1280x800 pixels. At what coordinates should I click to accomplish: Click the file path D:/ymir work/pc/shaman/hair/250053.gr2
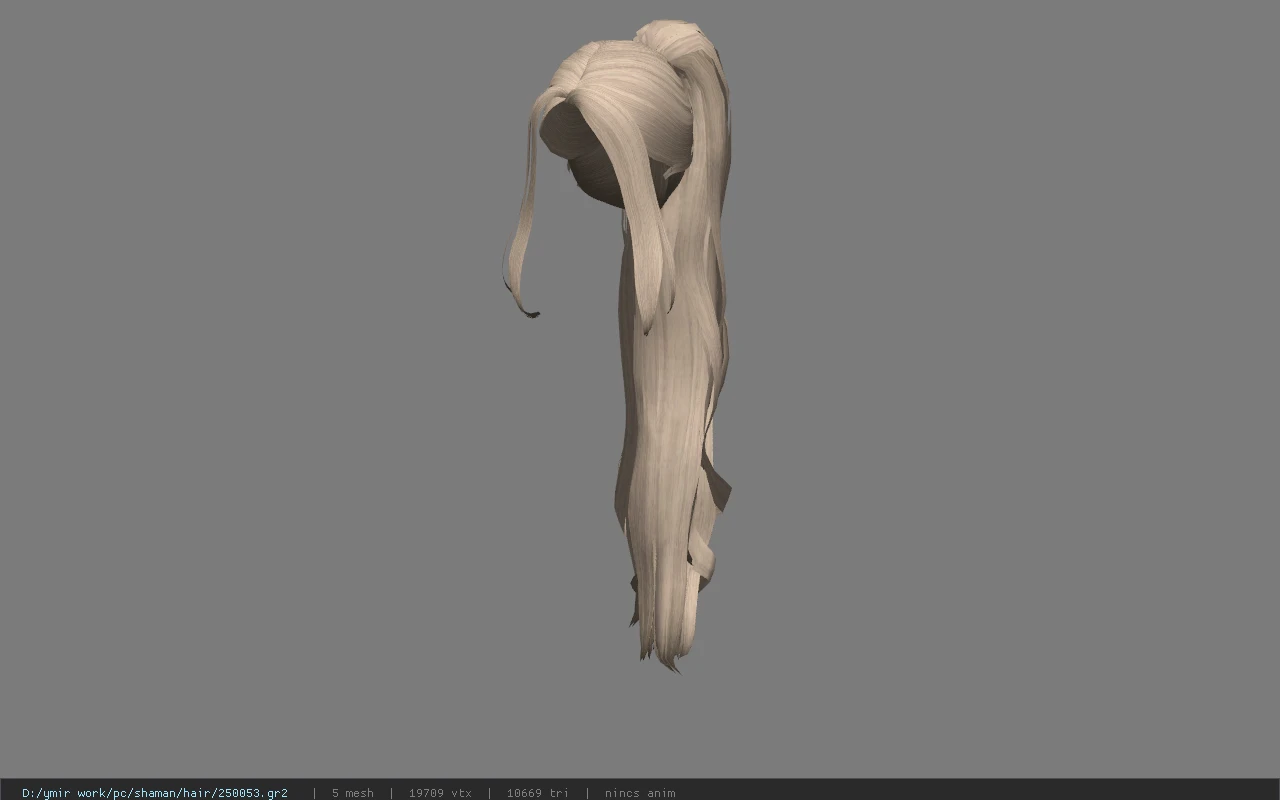click(155, 793)
